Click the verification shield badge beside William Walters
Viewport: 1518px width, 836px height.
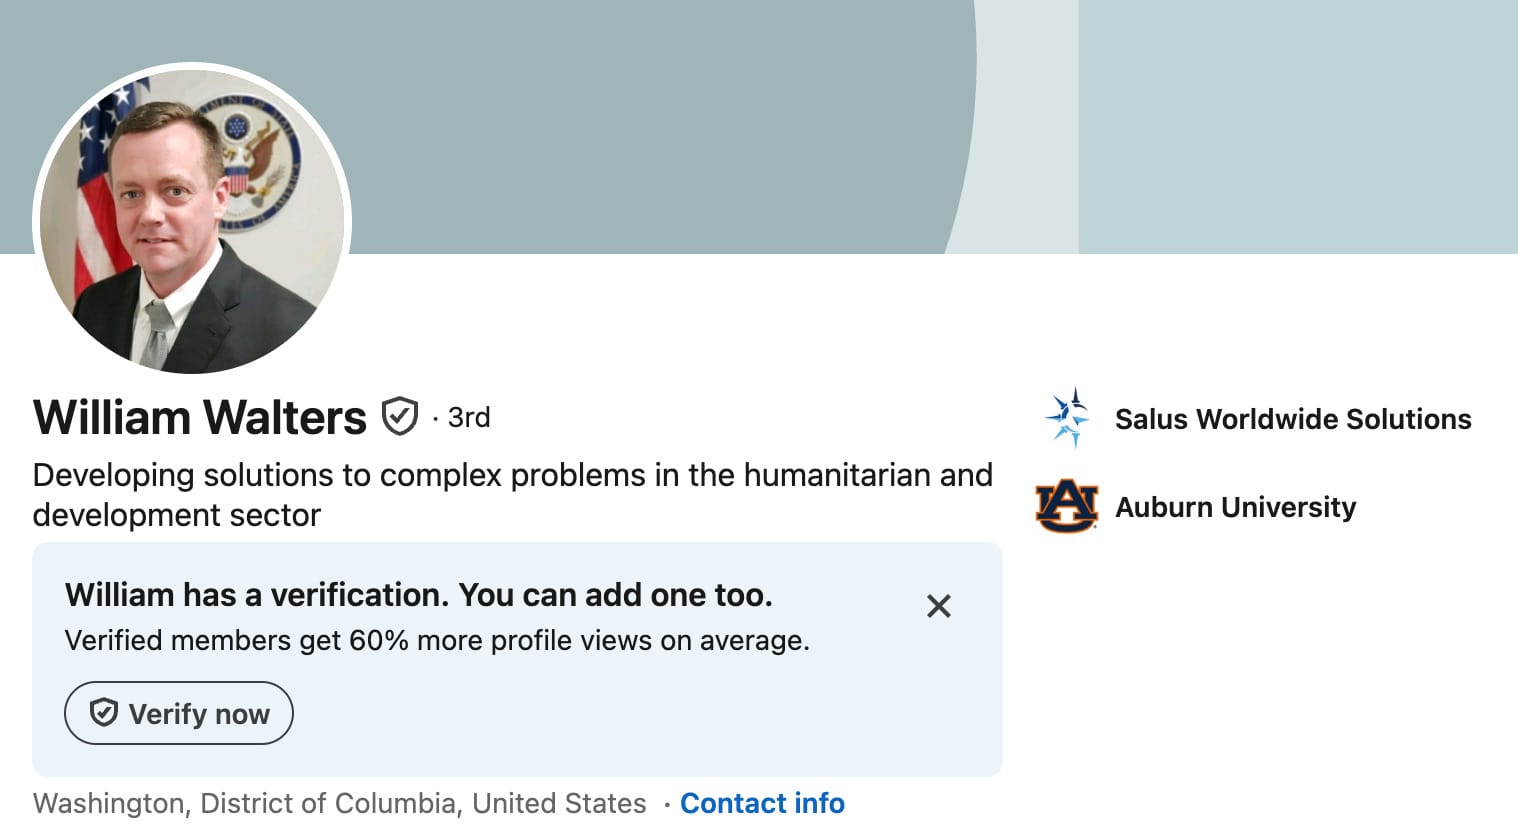tap(400, 417)
